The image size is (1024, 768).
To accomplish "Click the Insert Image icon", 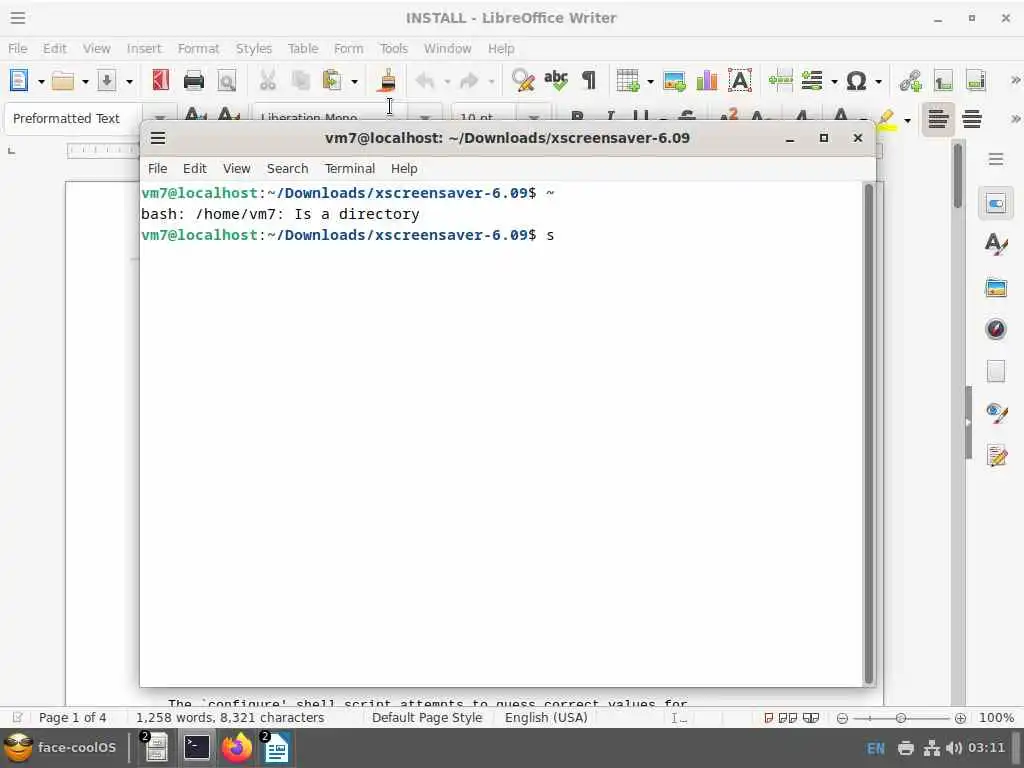I will pos(674,81).
